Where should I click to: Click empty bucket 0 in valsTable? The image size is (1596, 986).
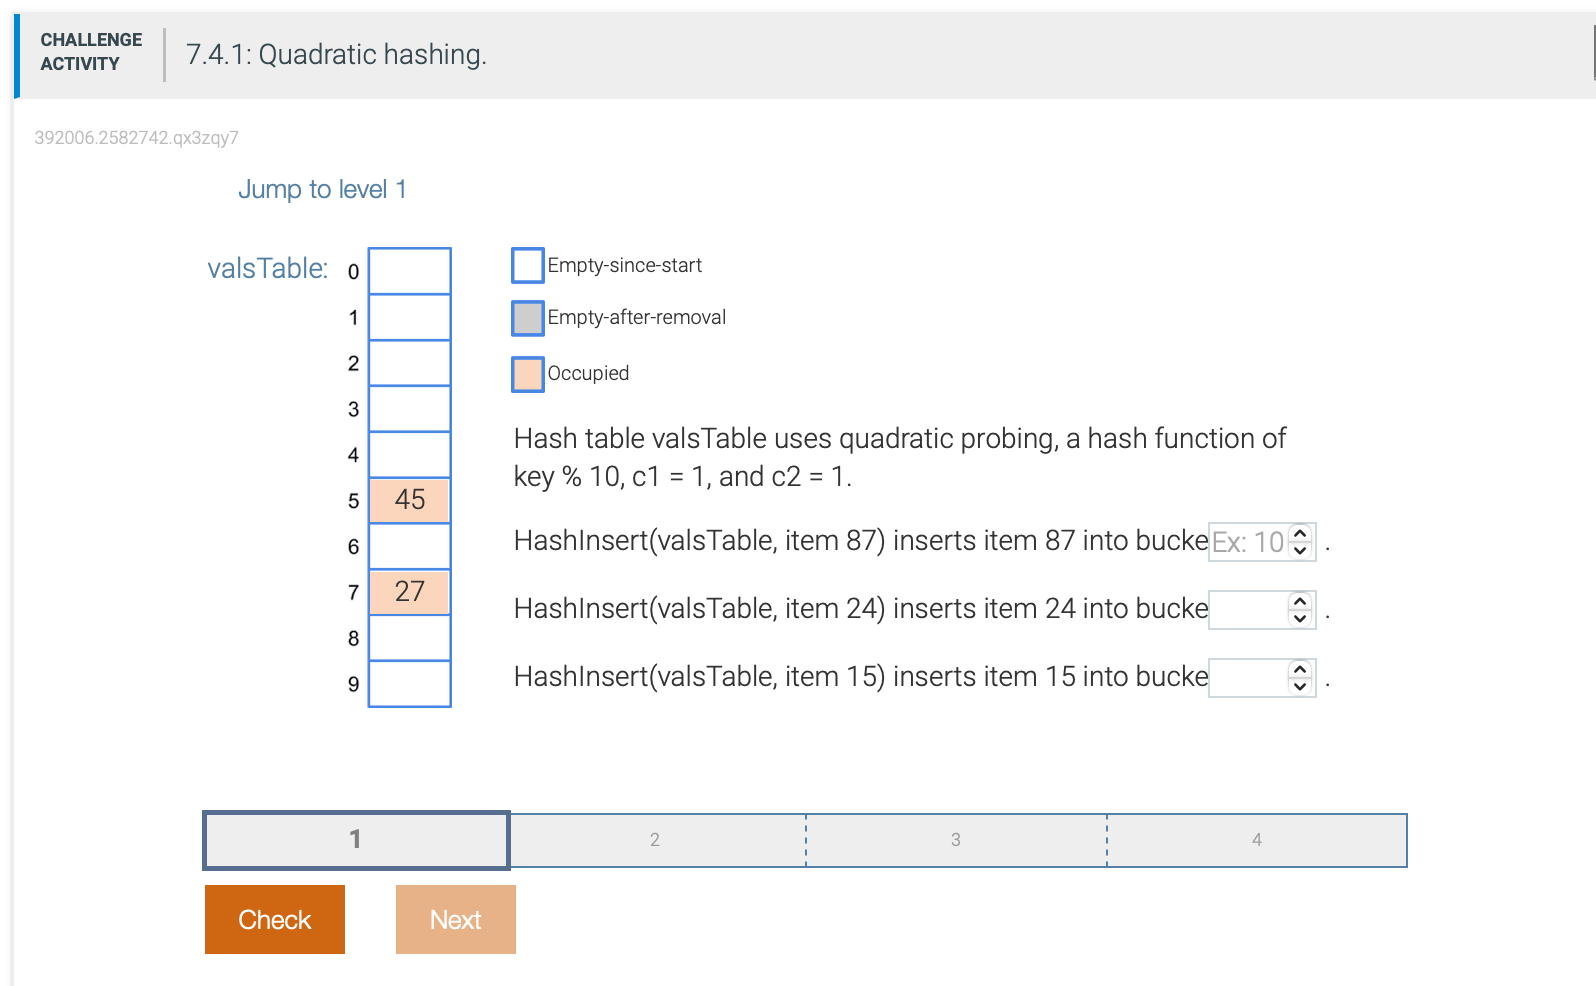point(410,271)
